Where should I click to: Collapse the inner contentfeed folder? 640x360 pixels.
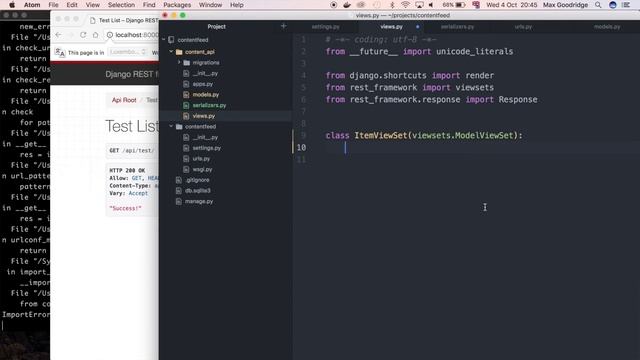point(171,127)
